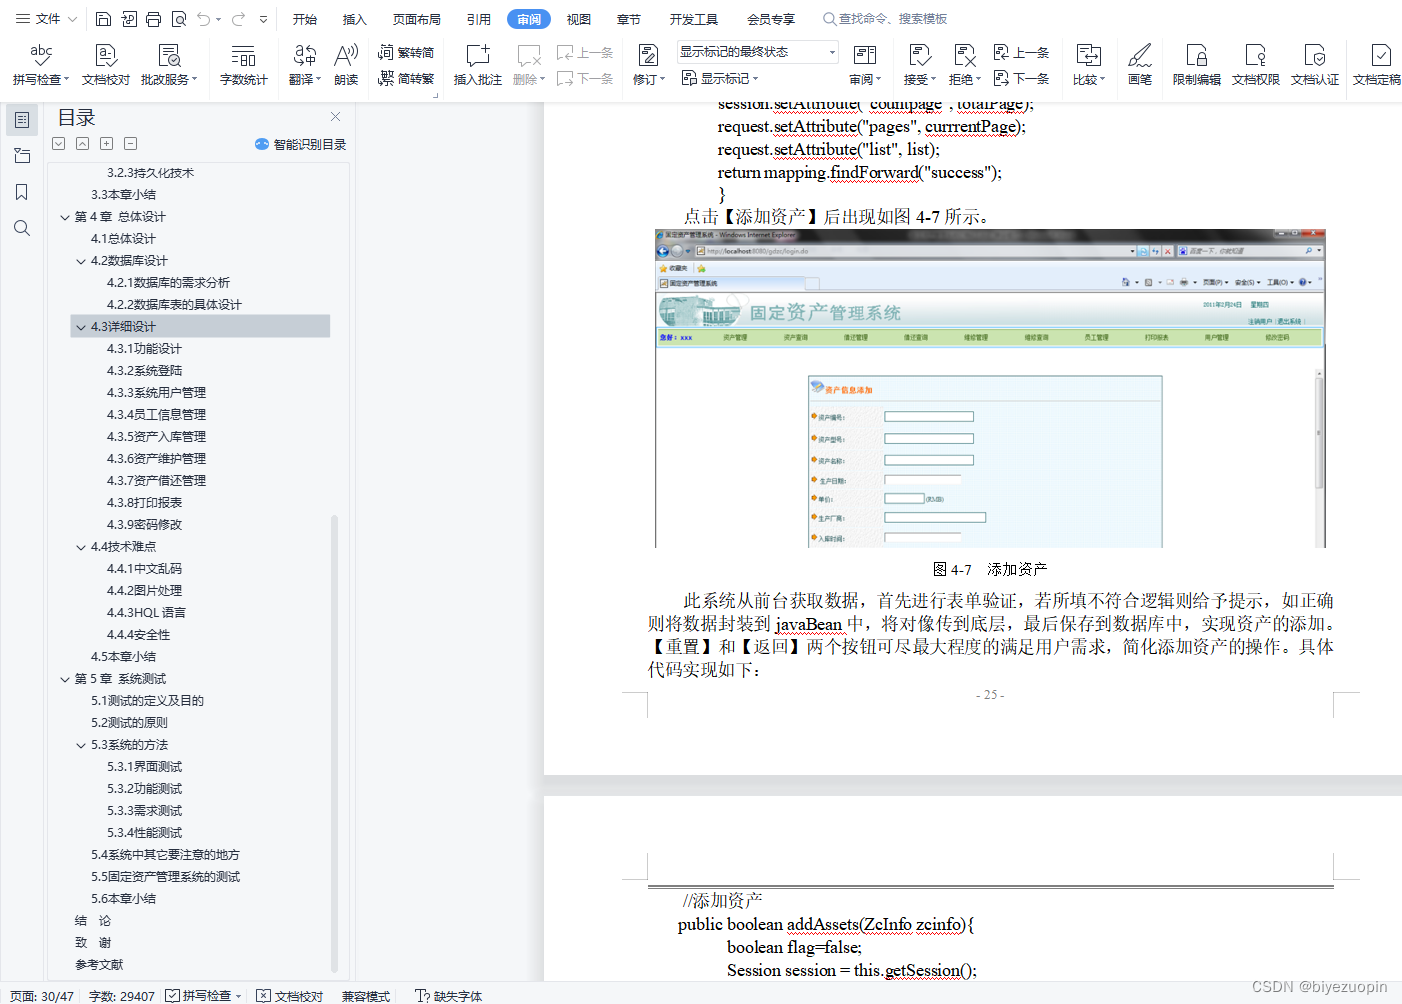This screenshot has height=1004, width=1402.
Task: Switch to the 视图 ribbon tab
Action: 579,19
